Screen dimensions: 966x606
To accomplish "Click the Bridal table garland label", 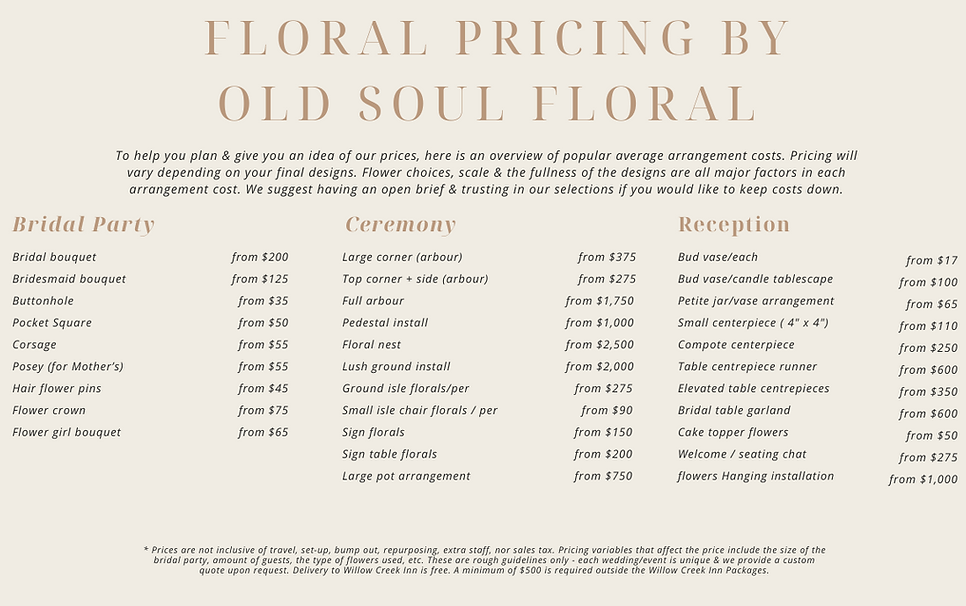I will click(734, 410).
